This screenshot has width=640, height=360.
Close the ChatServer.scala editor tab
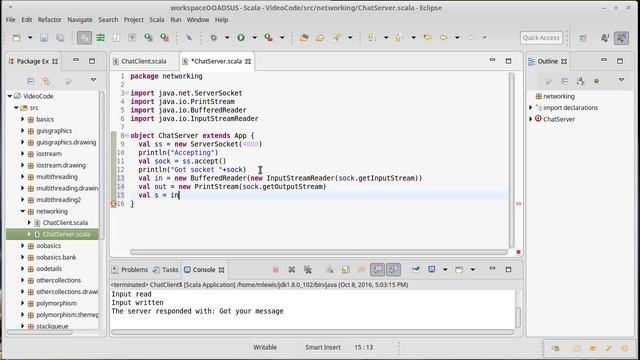(248, 62)
